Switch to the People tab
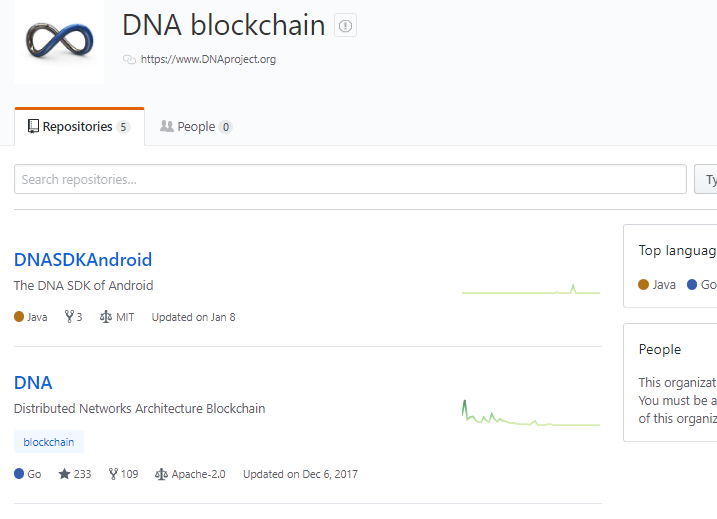The height and width of the screenshot is (519, 717). pyautogui.click(x=196, y=127)
